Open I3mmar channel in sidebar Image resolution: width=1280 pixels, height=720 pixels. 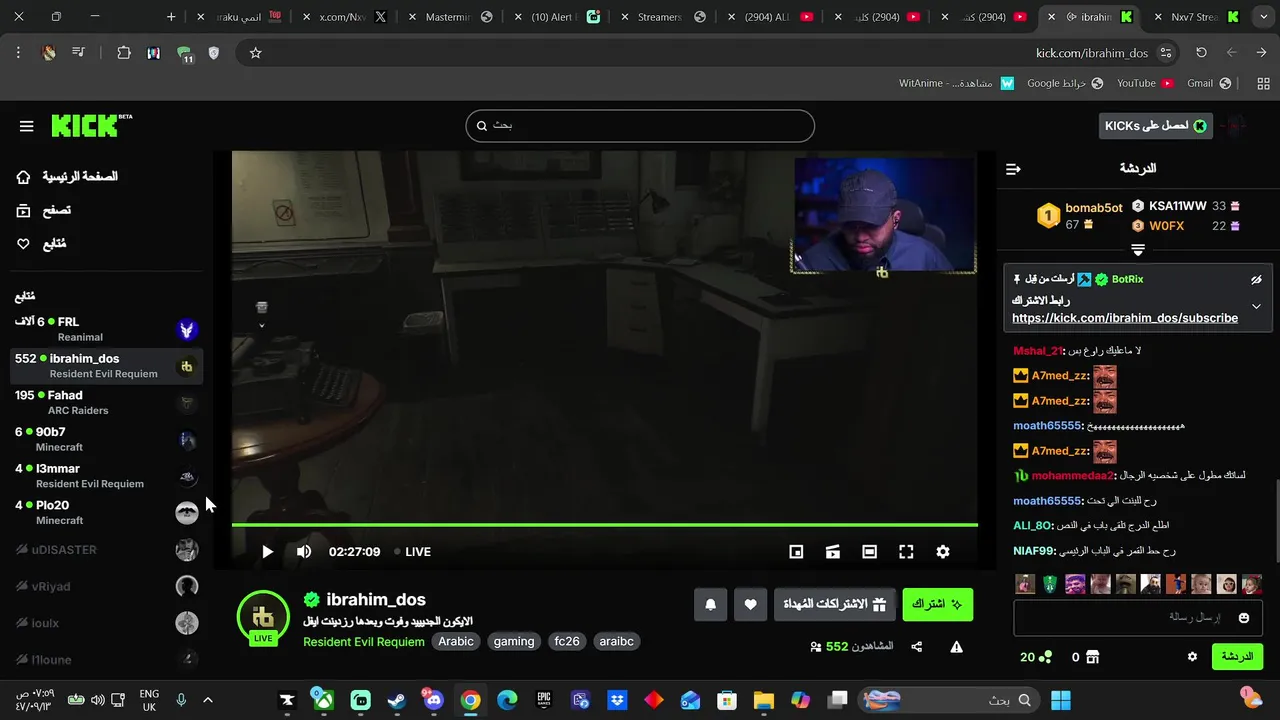coord(106,476)
